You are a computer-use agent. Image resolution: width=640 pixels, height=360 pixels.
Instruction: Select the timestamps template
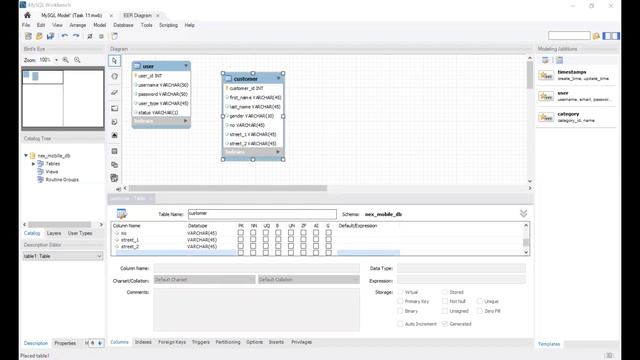click(x=576, y=75)
